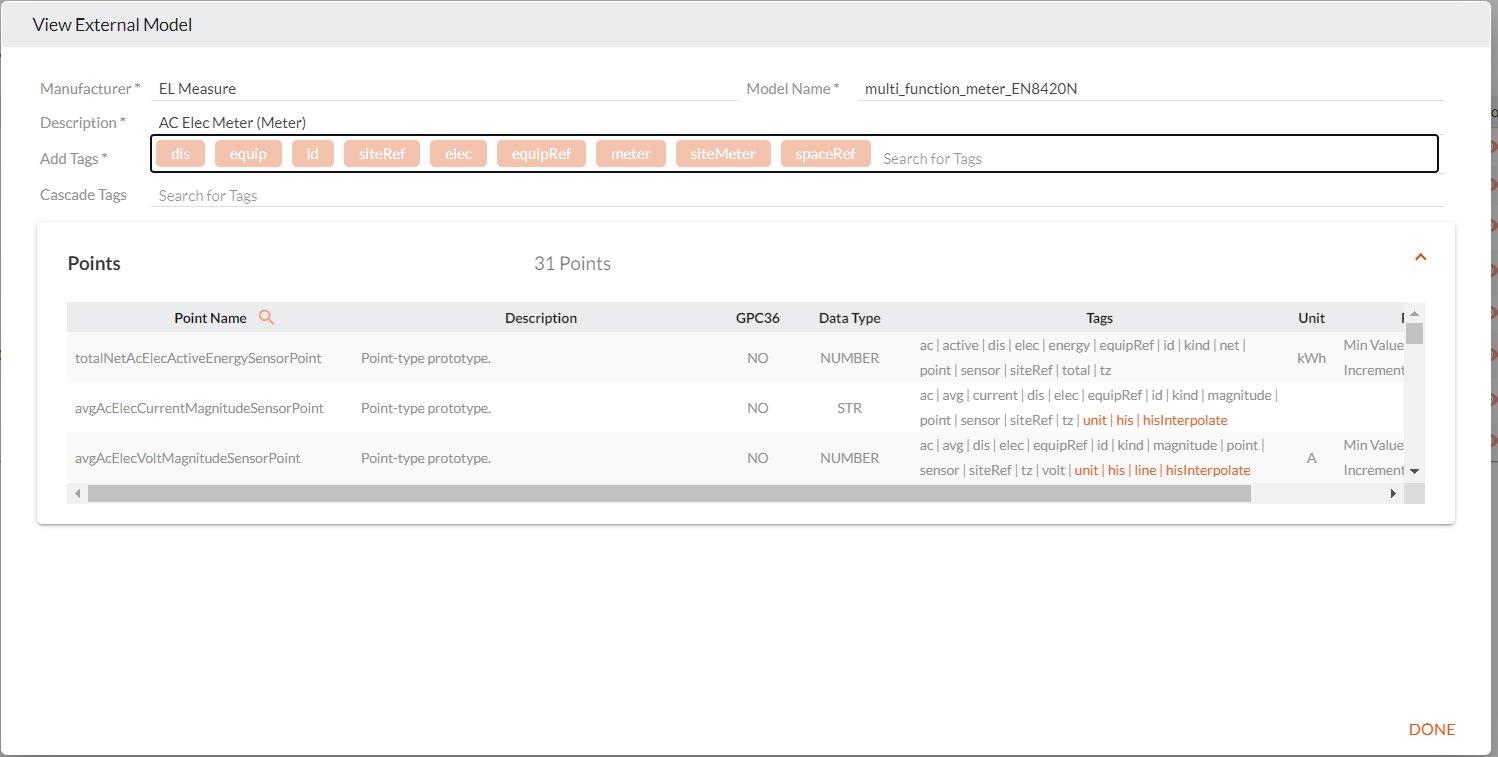Click the '31 Points' count text
Viewport: 1498px width, 757px height.
click(572, 264)
